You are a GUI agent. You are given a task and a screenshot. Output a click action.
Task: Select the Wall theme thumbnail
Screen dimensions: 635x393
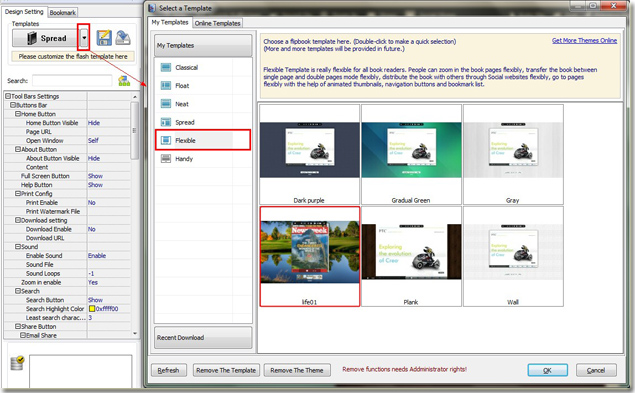513,256
